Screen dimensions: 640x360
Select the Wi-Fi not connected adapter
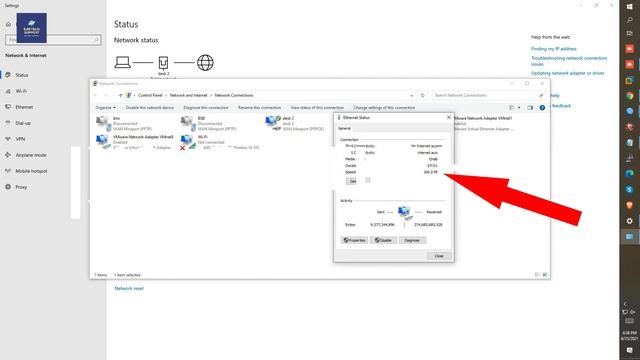point(220,142)
